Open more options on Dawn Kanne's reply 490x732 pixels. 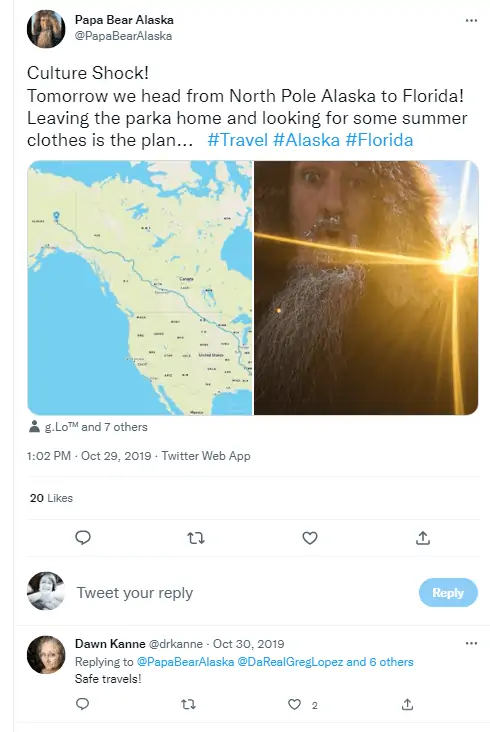tap(471, 643)
